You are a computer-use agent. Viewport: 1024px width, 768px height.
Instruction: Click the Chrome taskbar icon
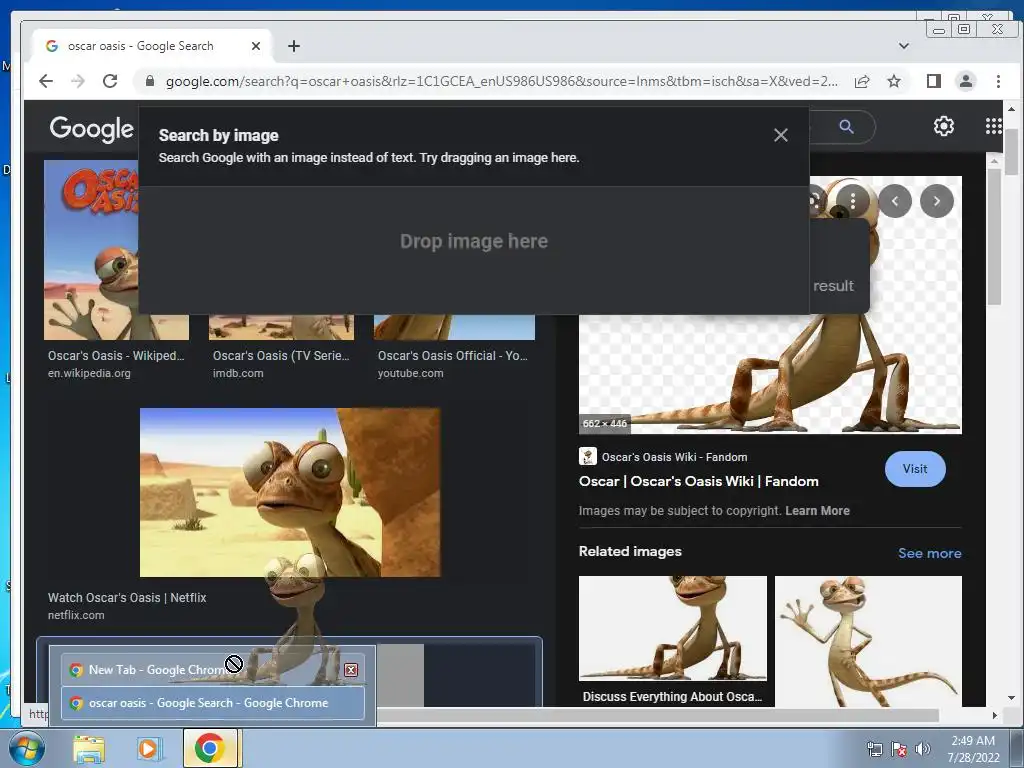tap(210, 748)
